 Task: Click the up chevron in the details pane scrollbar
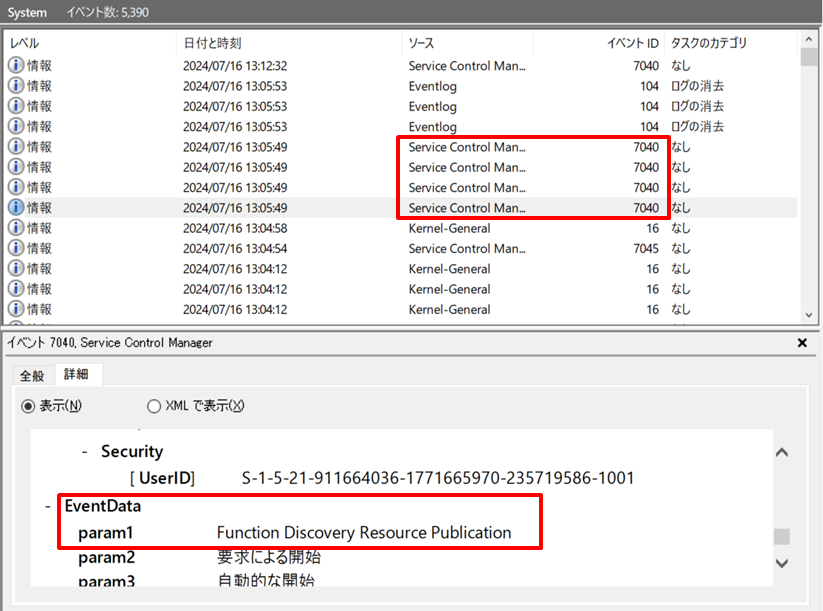pos(782,451)
